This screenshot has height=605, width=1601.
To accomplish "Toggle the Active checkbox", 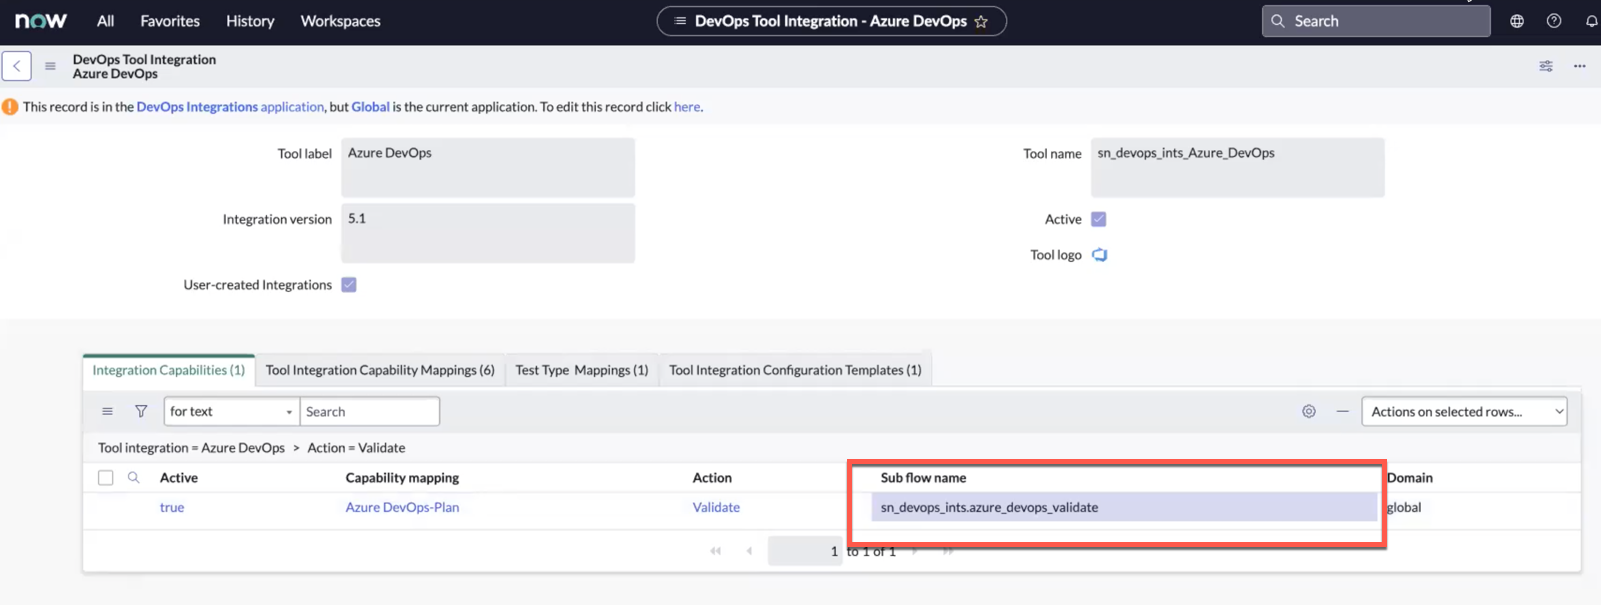I will tap(1099, 219).
